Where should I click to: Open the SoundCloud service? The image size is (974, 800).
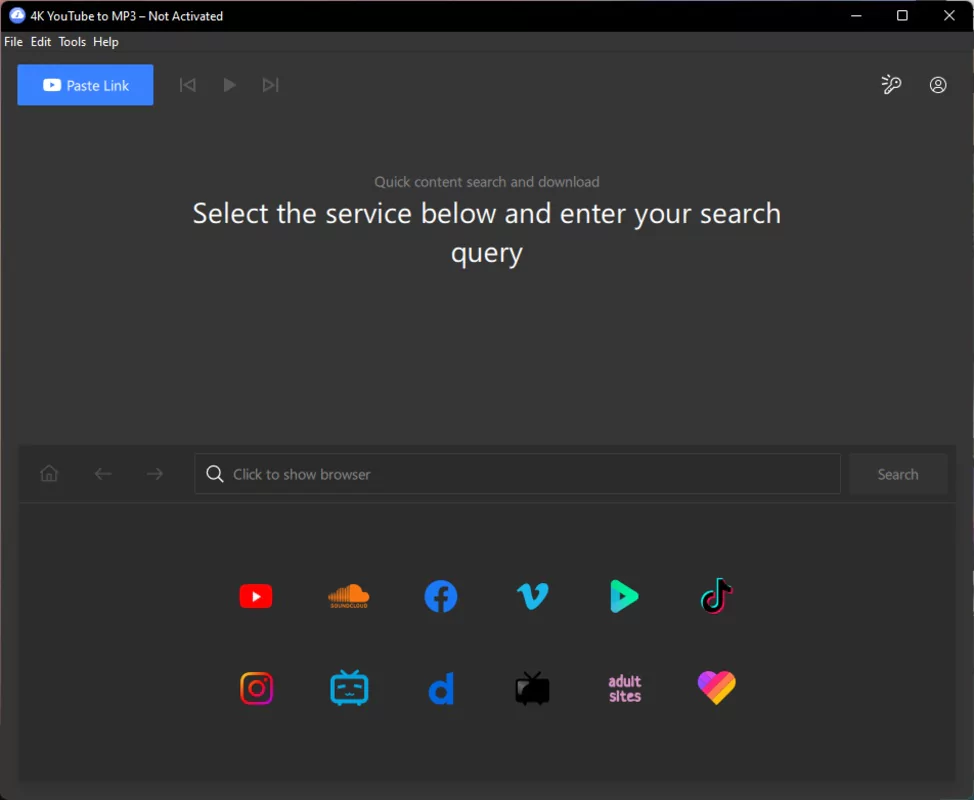[x=348, y=596]
